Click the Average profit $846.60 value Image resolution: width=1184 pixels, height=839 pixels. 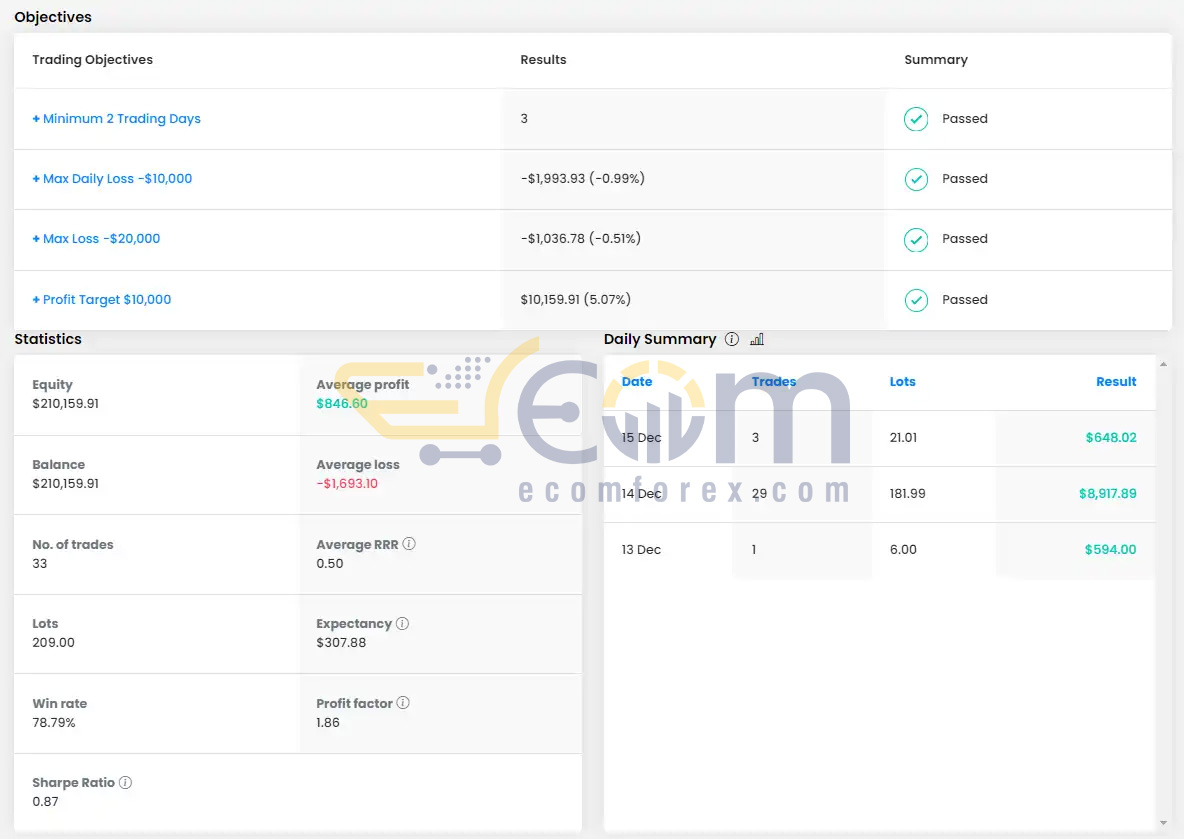point(341,403)
